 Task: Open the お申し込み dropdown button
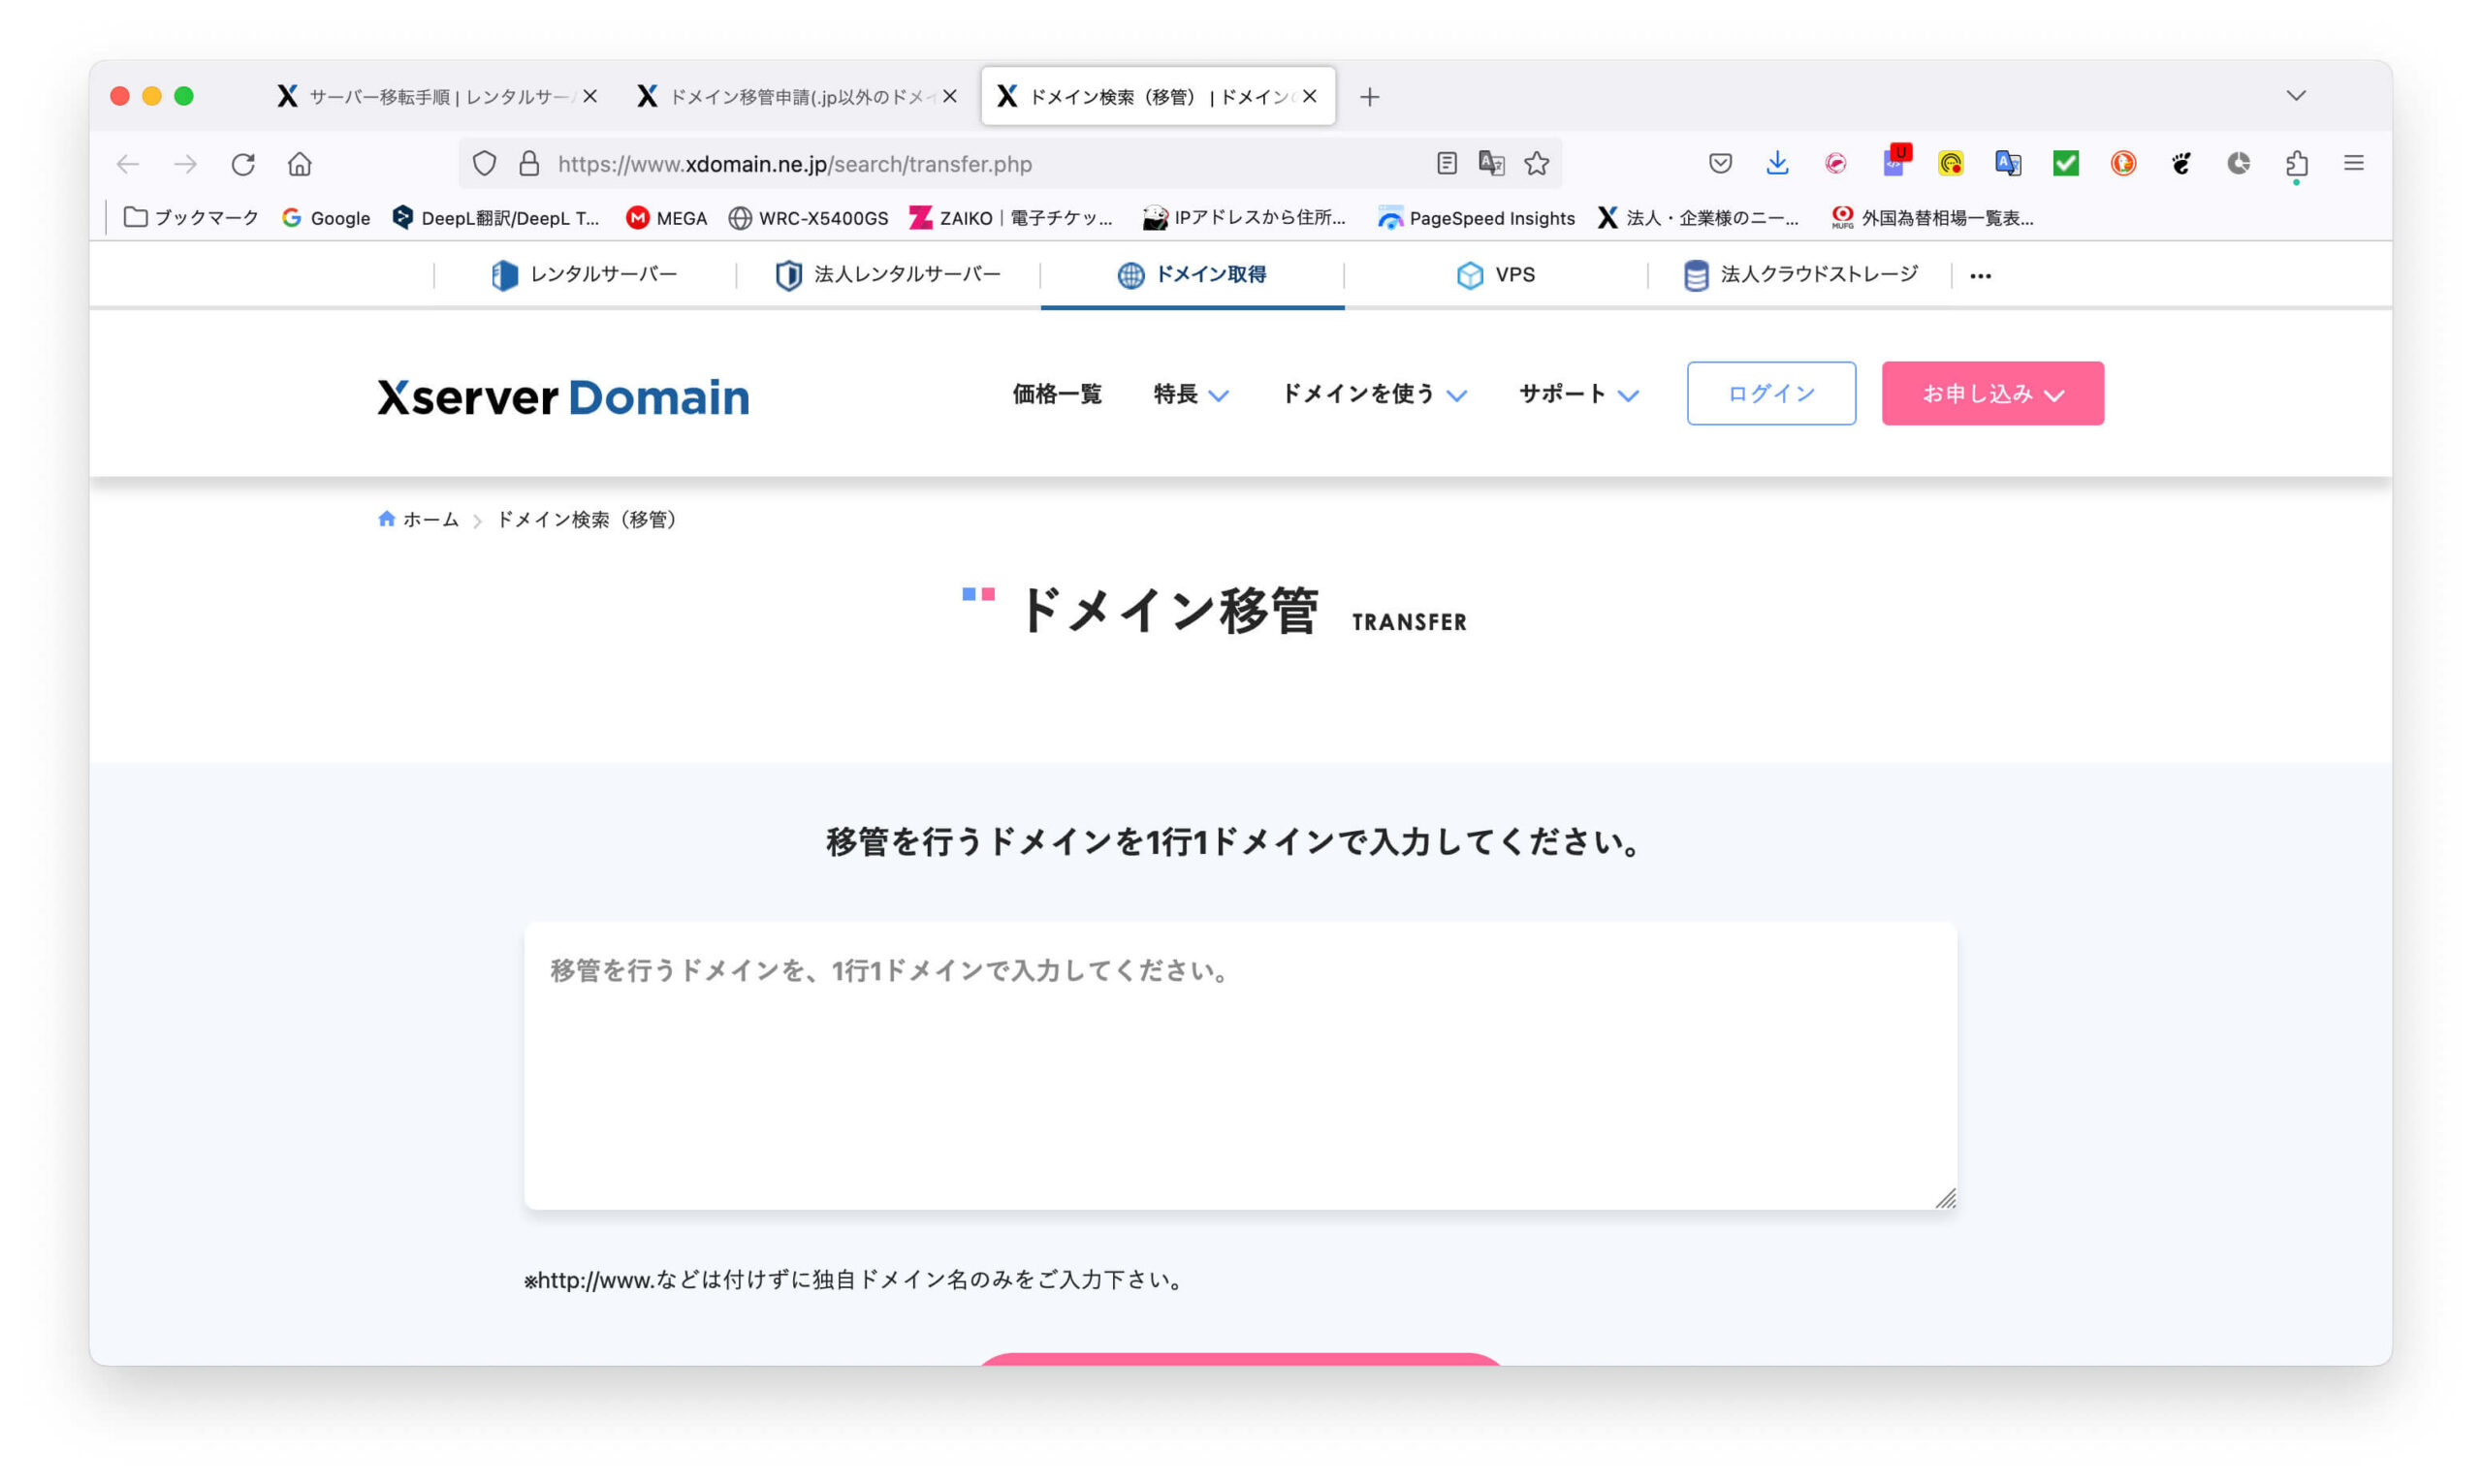[1992, 393]
